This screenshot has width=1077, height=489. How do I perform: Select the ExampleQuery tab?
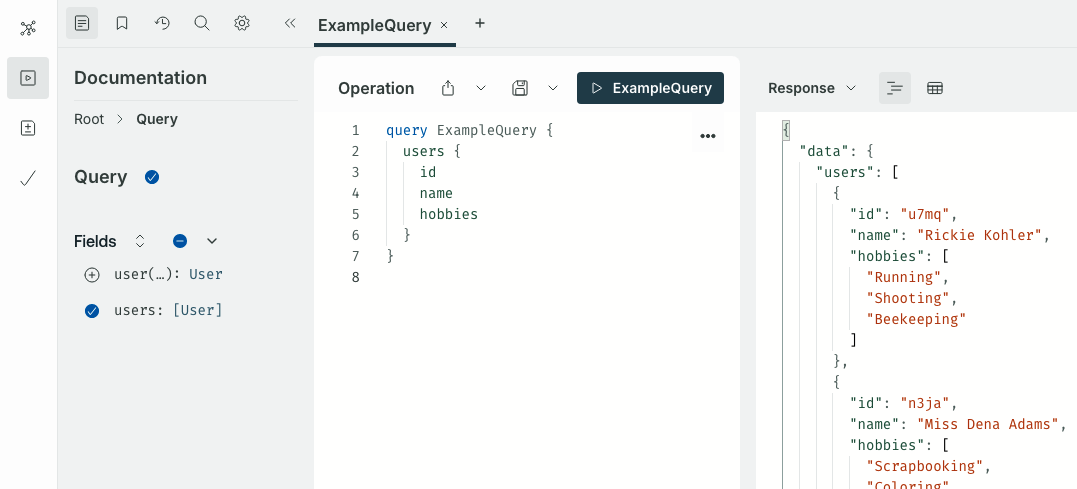pyautogui.click(x=374, y=25)
